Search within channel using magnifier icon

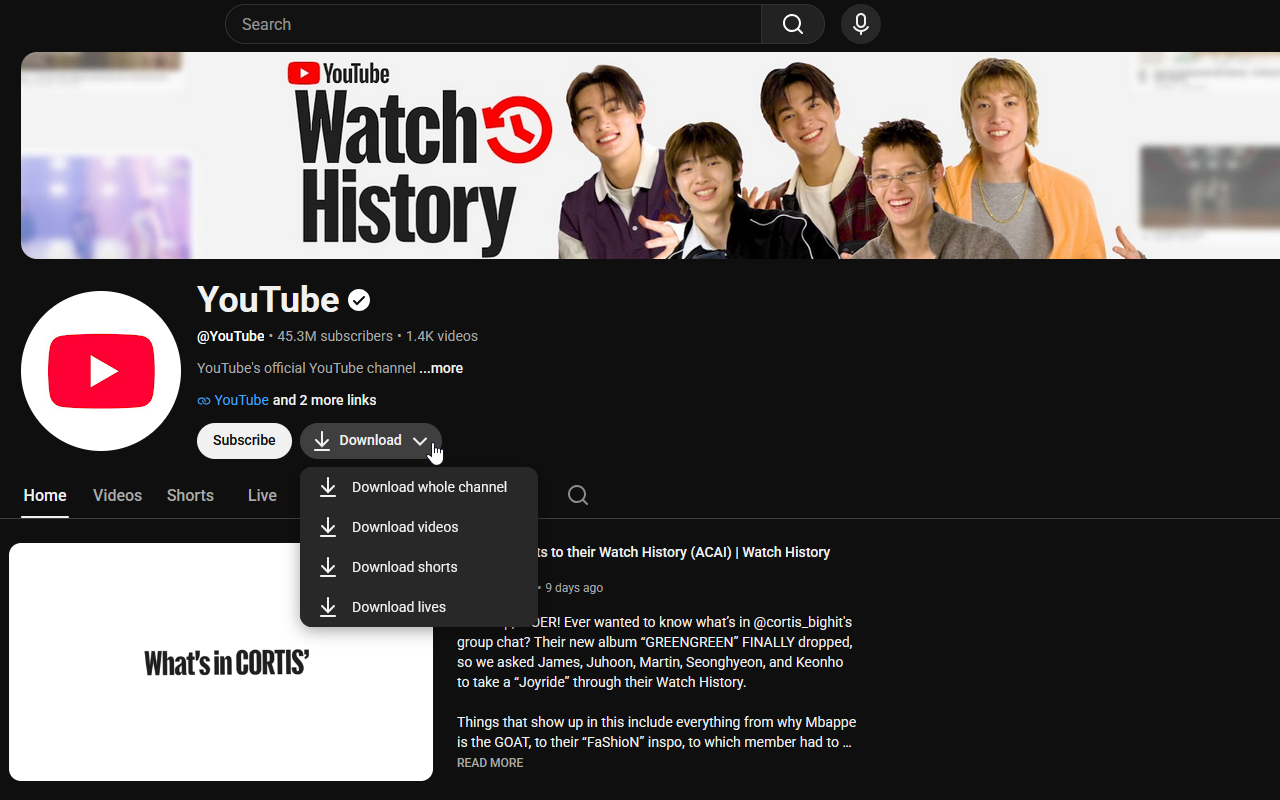(578, 495)
